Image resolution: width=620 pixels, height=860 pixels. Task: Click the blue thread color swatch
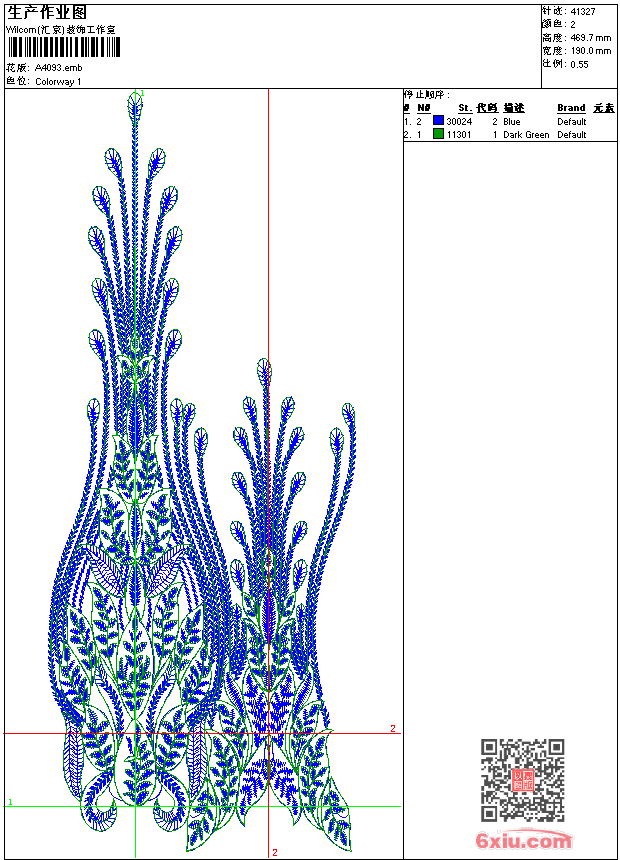coord(438,121)
